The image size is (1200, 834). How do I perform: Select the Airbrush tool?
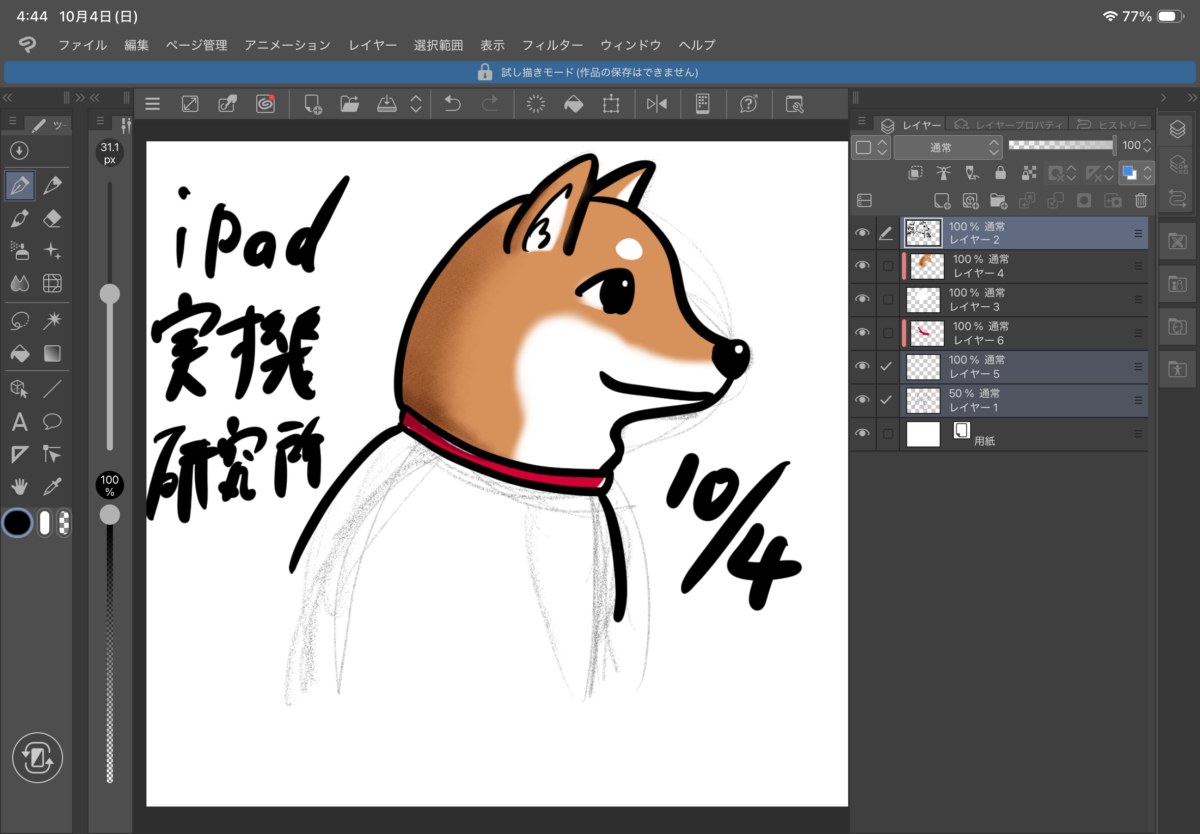[19, 250]
